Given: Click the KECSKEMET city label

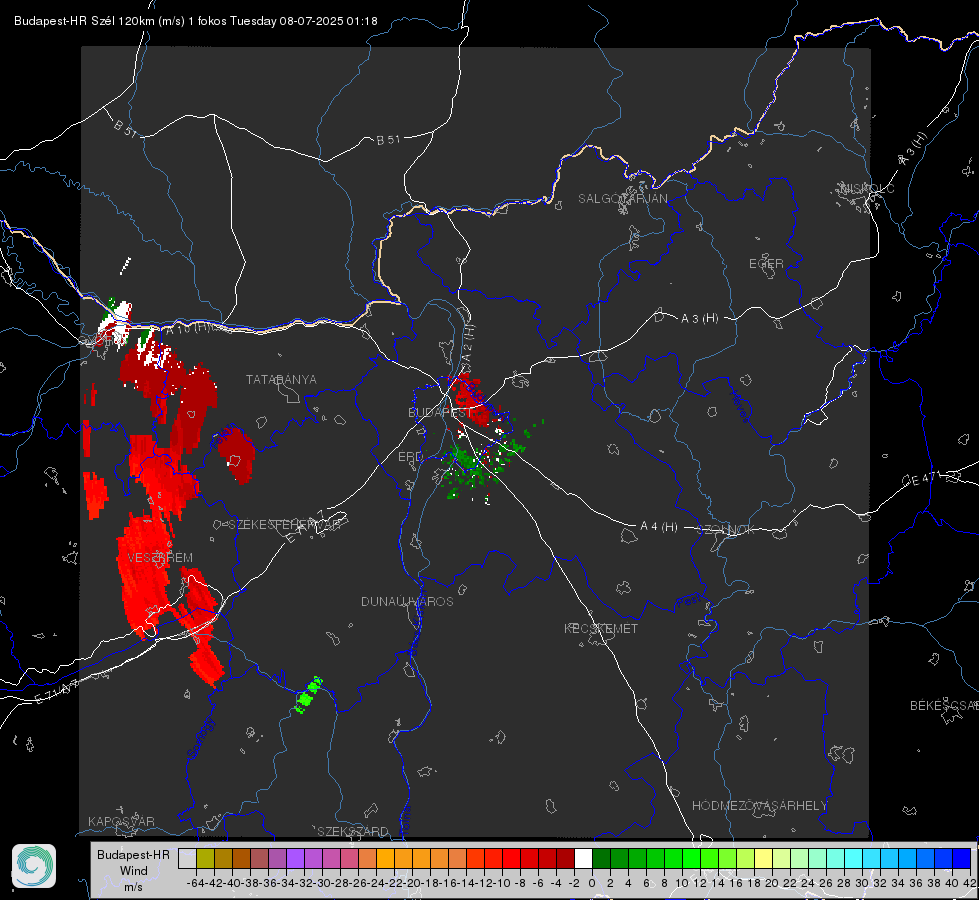Looking at the screenshot, I should [x=601, y=628].
